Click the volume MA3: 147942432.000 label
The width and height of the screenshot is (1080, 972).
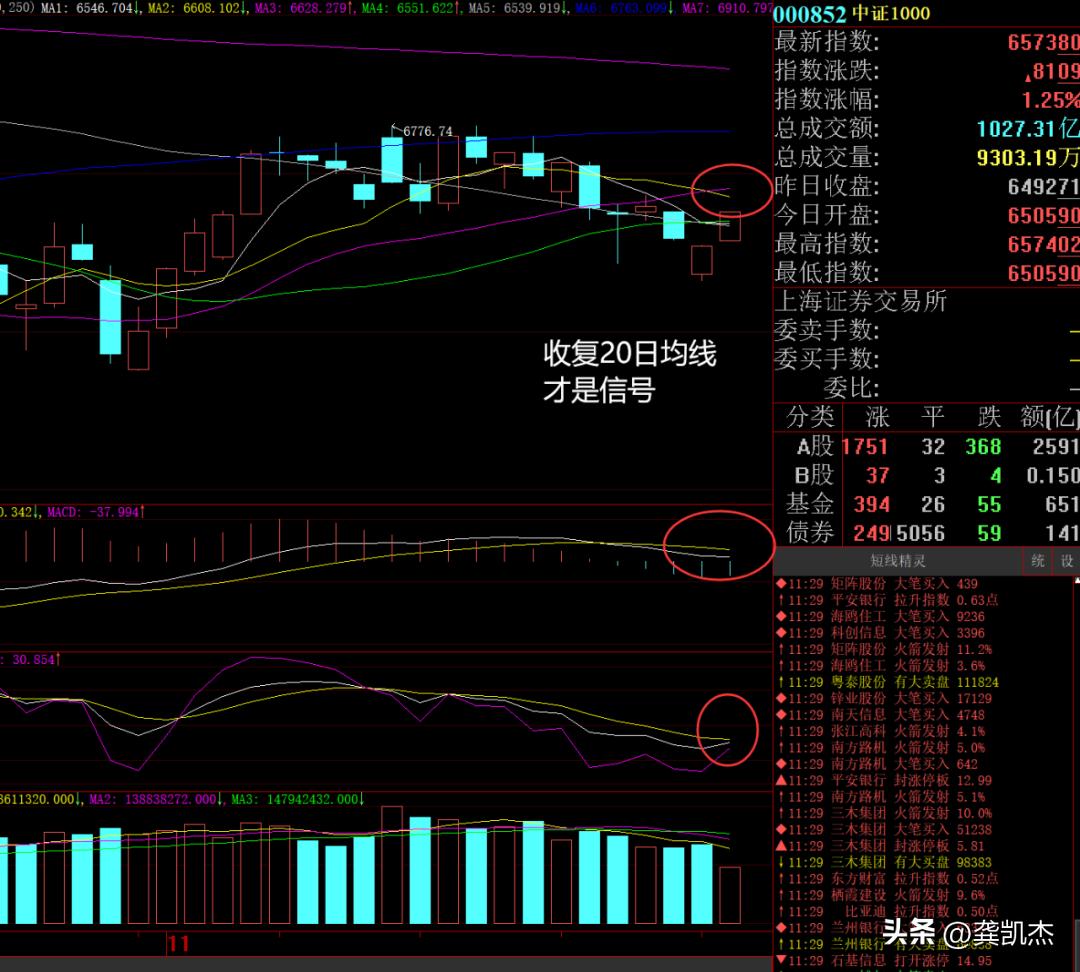click(298, 799)
